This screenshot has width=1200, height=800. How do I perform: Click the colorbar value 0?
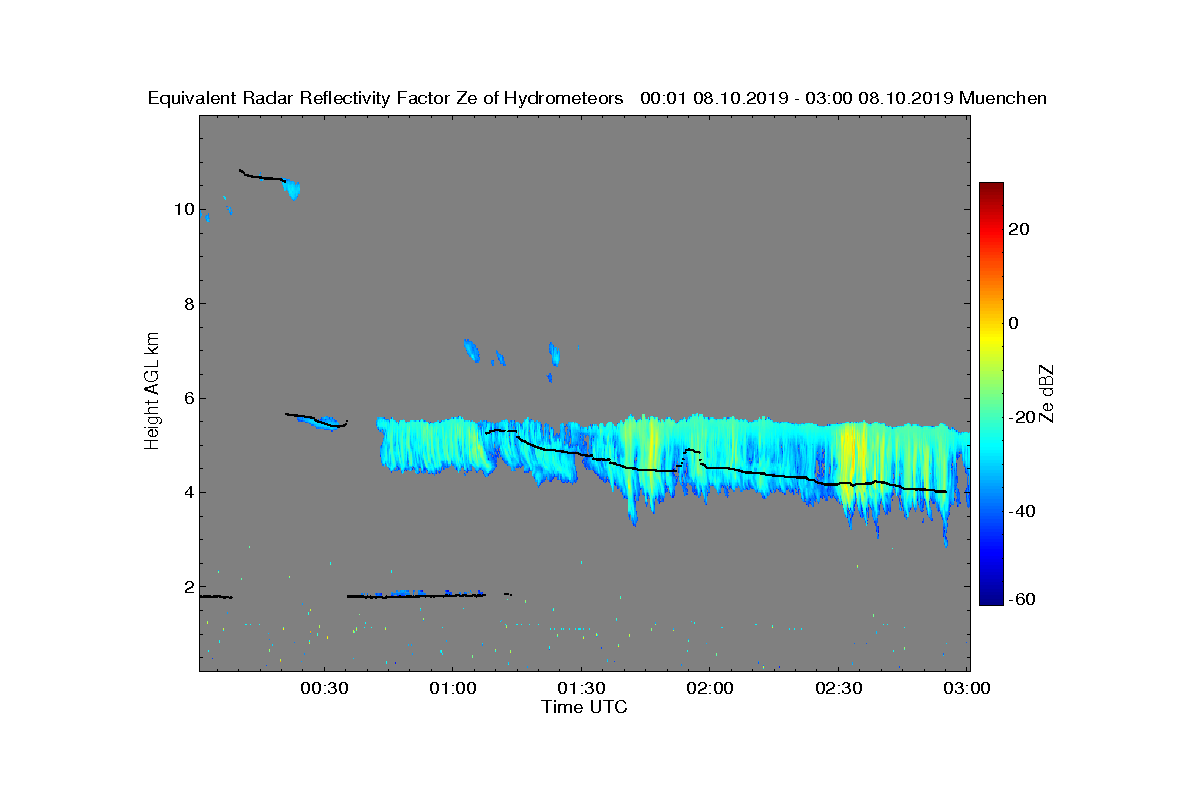[1014, 323]
